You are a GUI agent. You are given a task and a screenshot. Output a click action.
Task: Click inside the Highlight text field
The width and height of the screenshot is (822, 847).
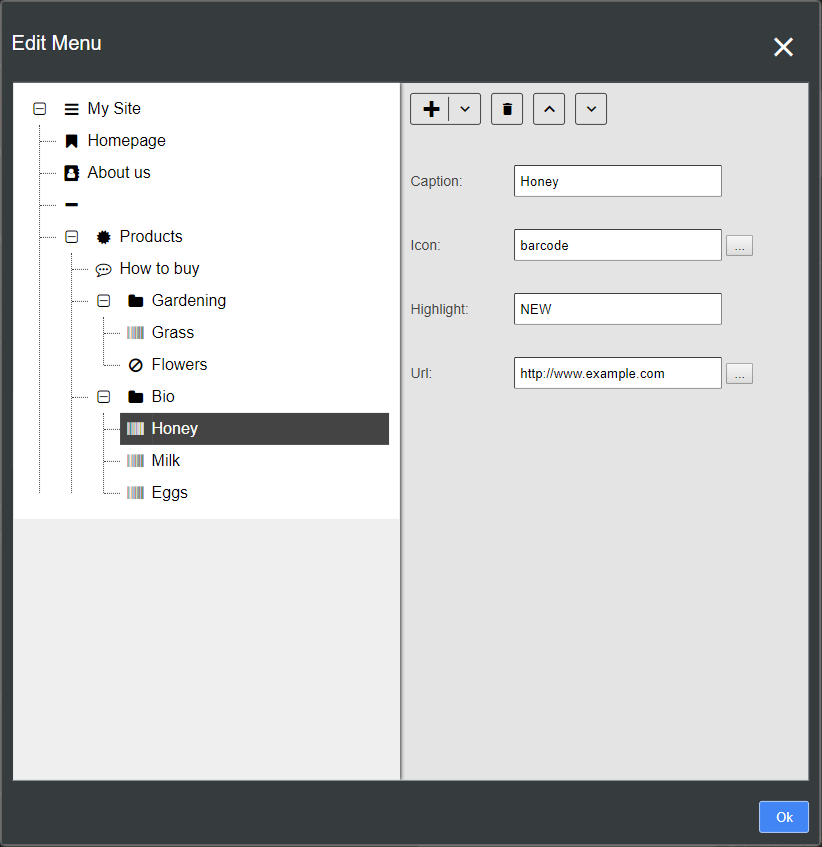coord(617,309)
